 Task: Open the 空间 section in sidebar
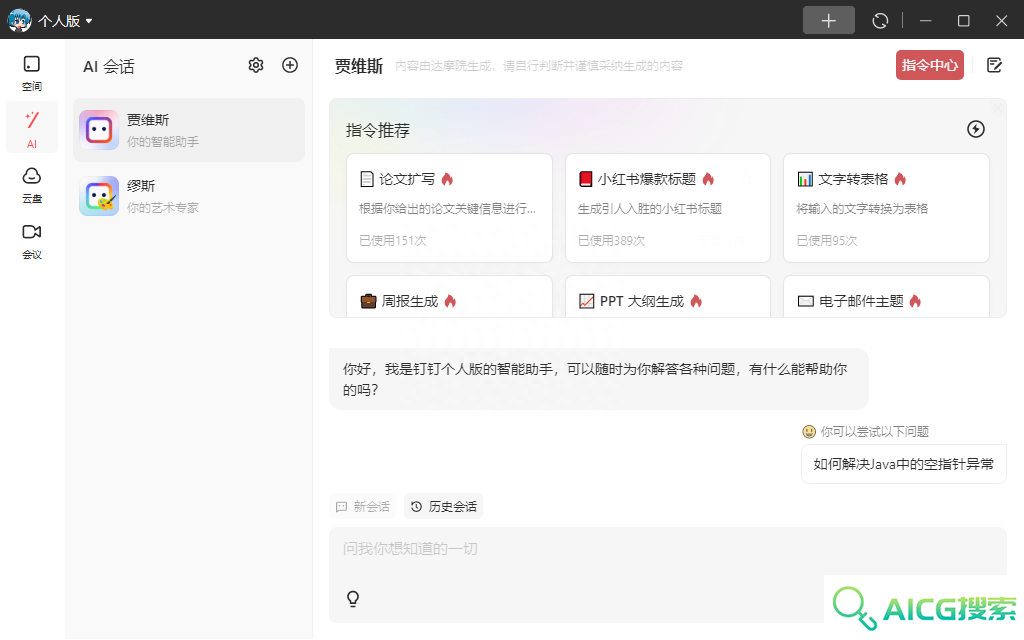[31, 73]
